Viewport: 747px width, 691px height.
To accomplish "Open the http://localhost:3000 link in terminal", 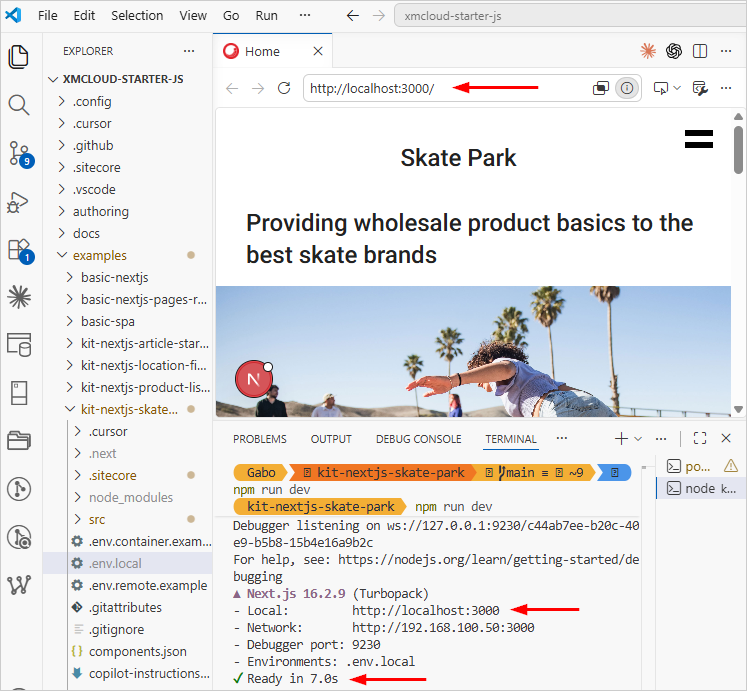I will click(x=425, y=610).
